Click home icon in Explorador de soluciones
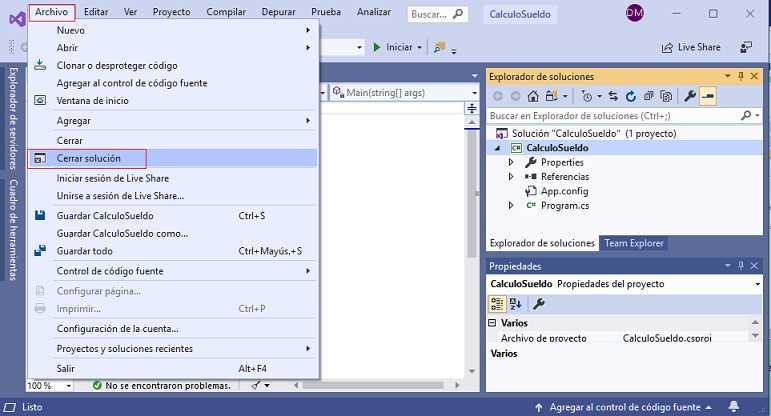Screen dimensions: 771x416 click(x=533, y=96)
